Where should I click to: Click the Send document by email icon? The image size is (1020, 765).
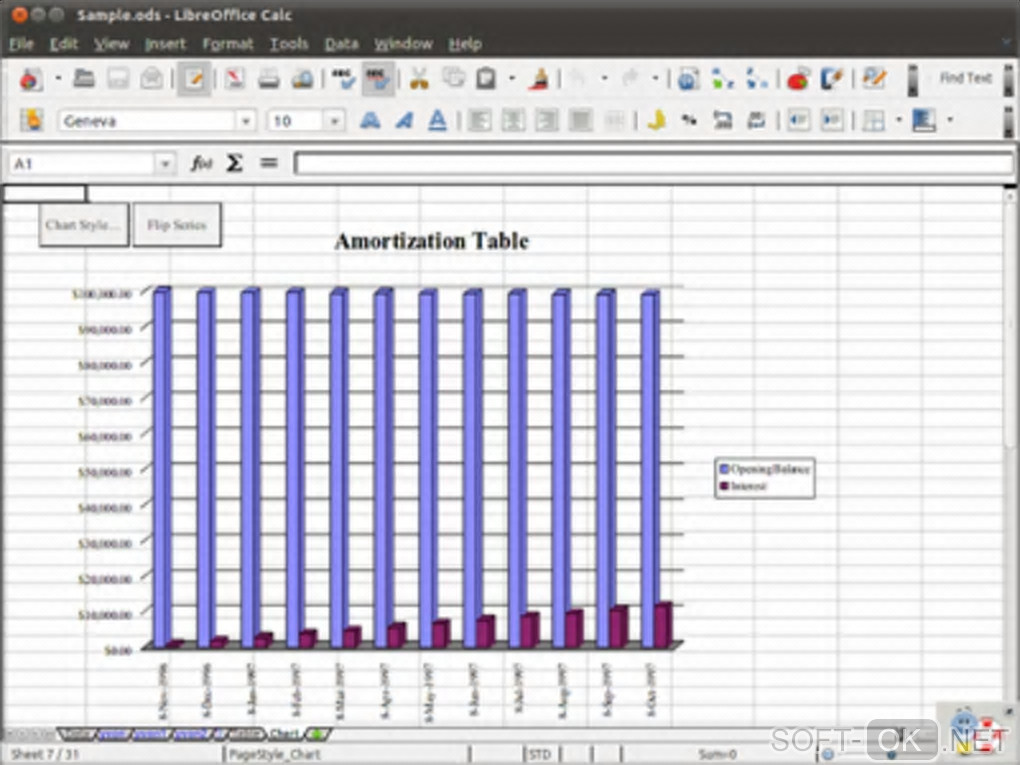152,79
